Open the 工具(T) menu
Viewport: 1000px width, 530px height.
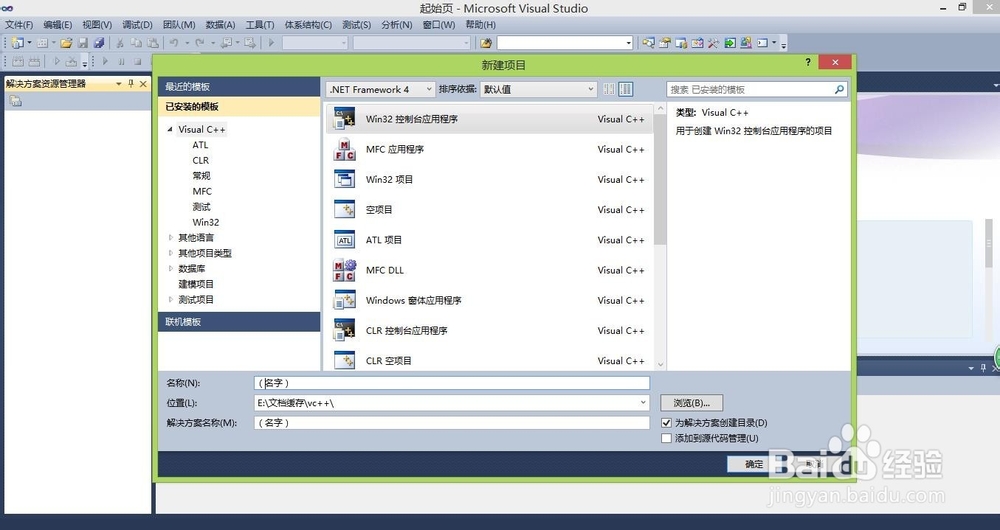(260, 25)
